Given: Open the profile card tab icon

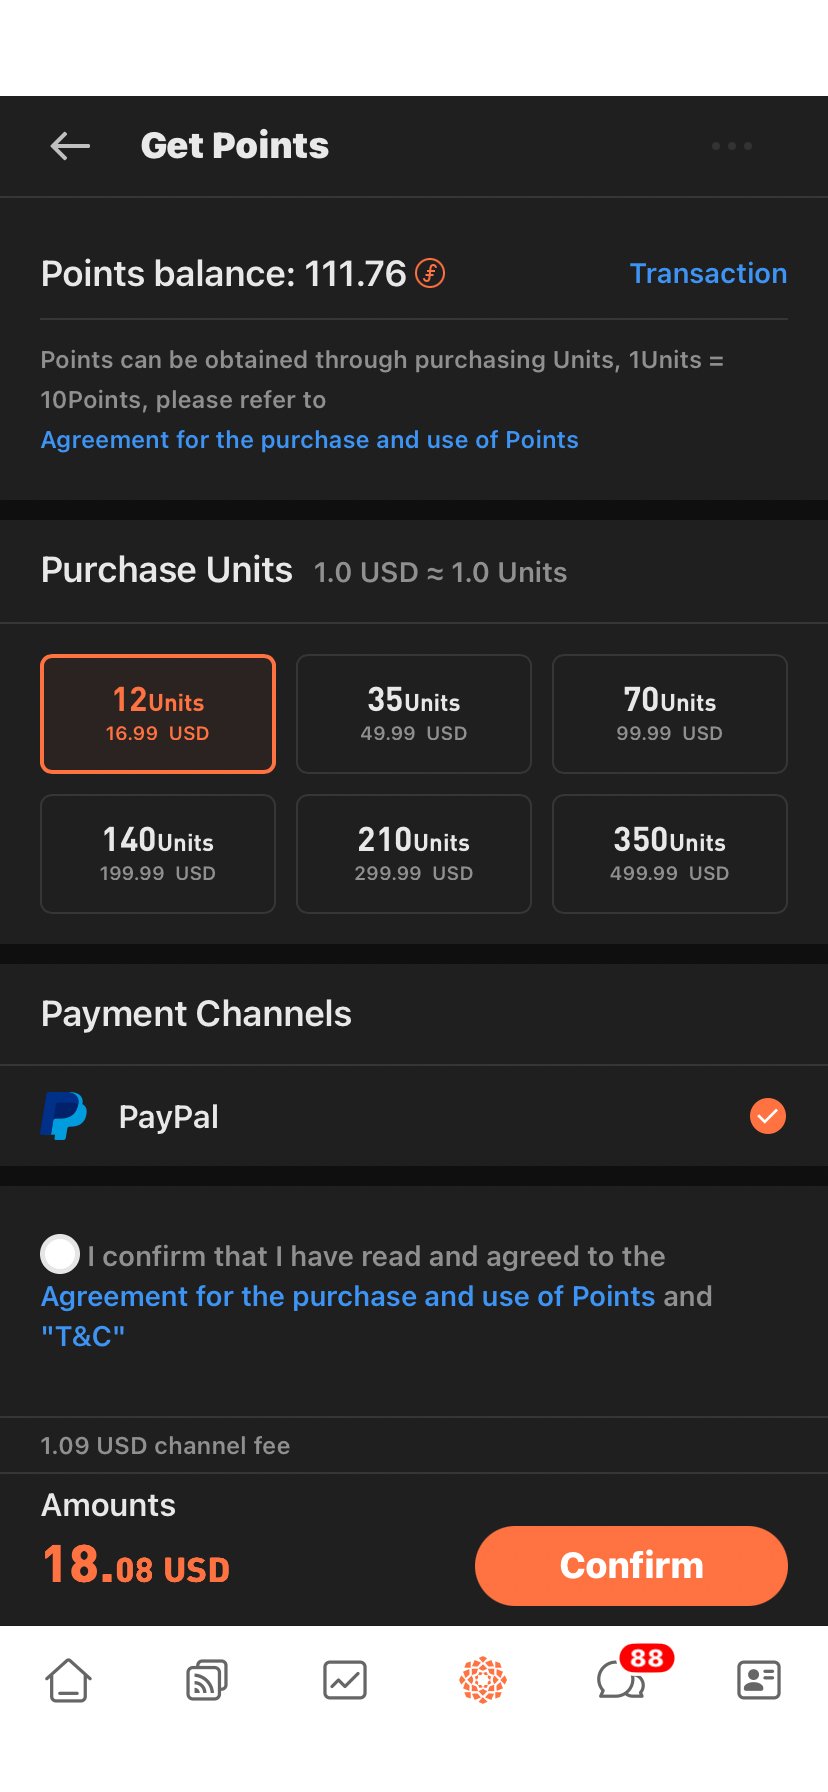Looking at the screenshot, I should pos(759,1680).
